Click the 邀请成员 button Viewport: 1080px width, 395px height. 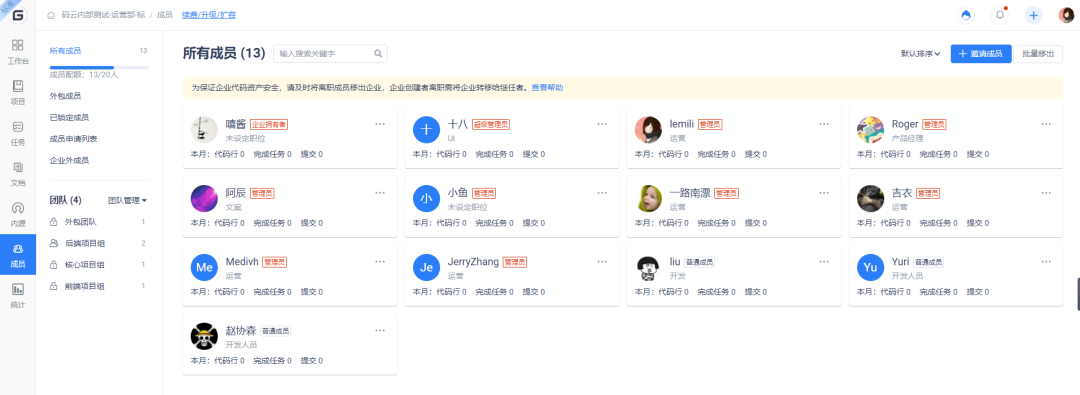point(981,54)
